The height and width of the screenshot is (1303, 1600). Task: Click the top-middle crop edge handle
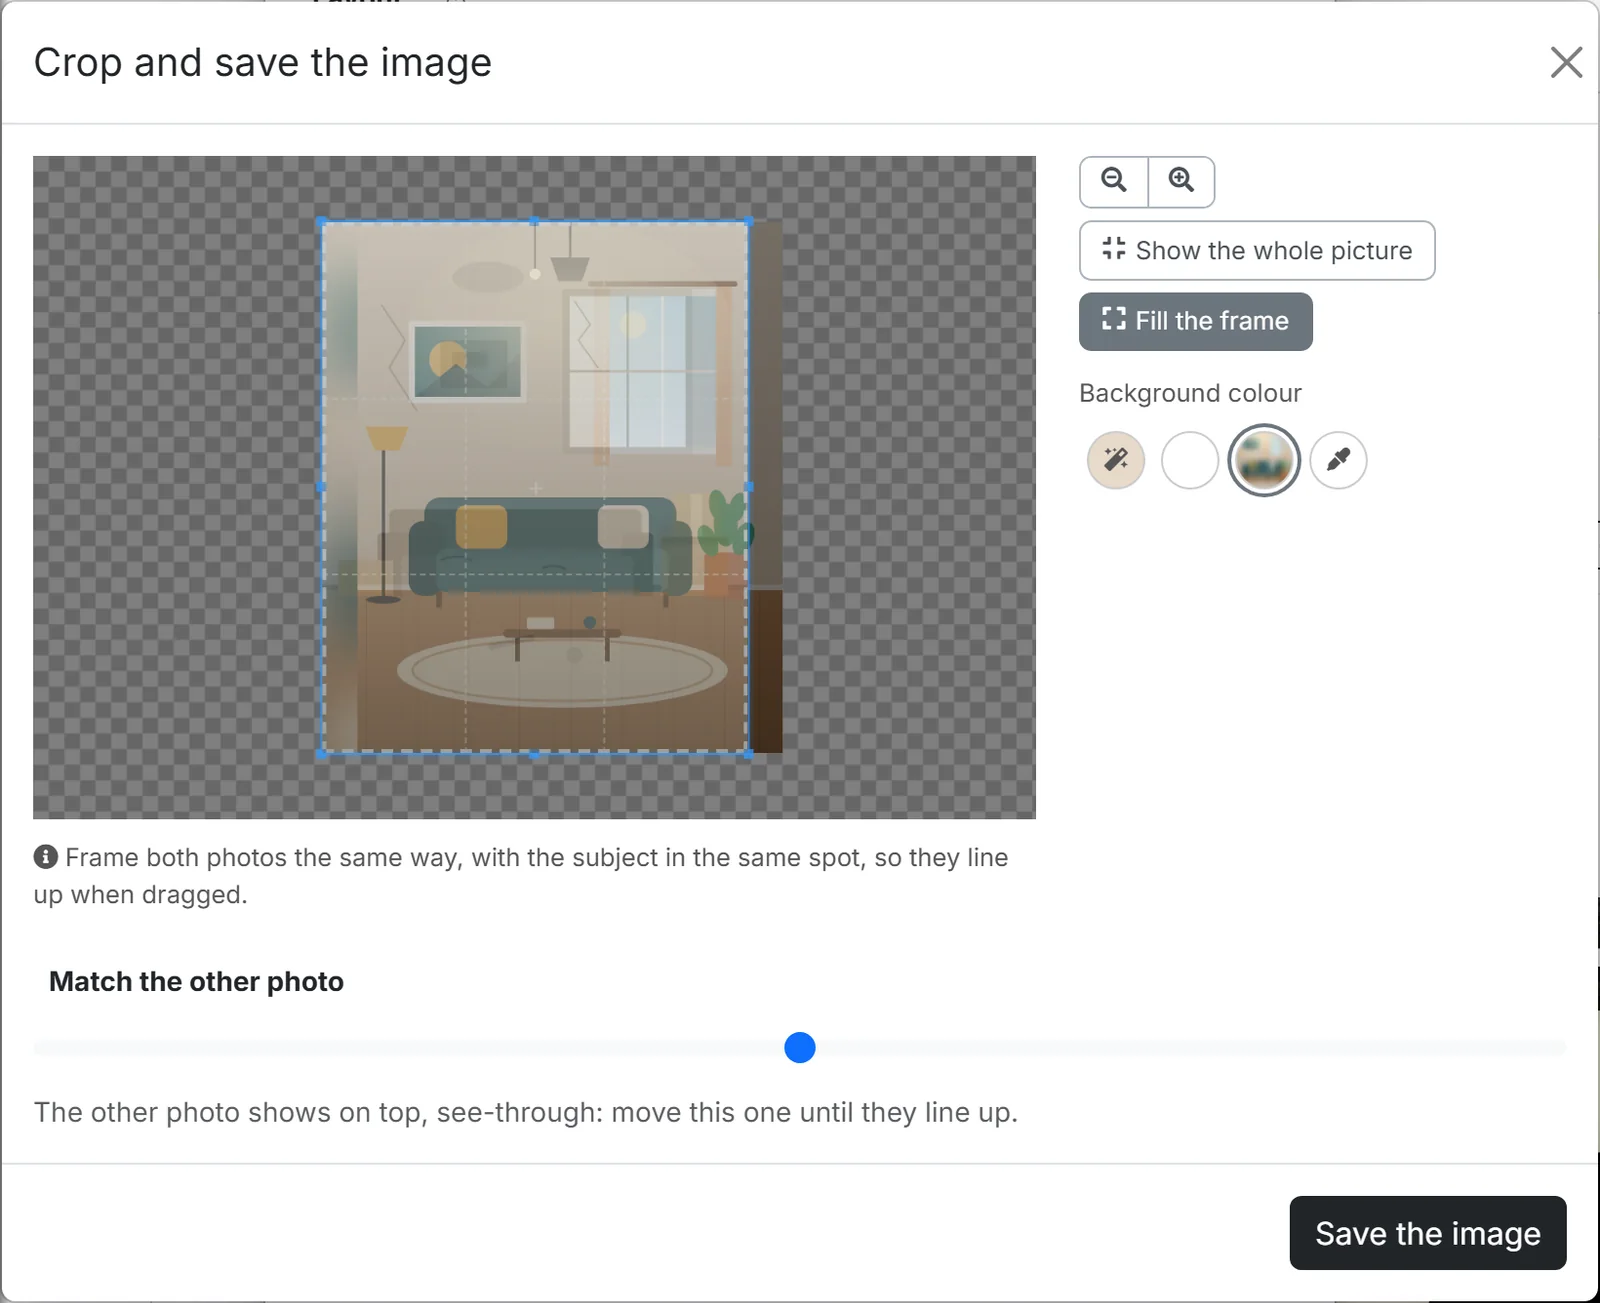[x=535, y=221]
